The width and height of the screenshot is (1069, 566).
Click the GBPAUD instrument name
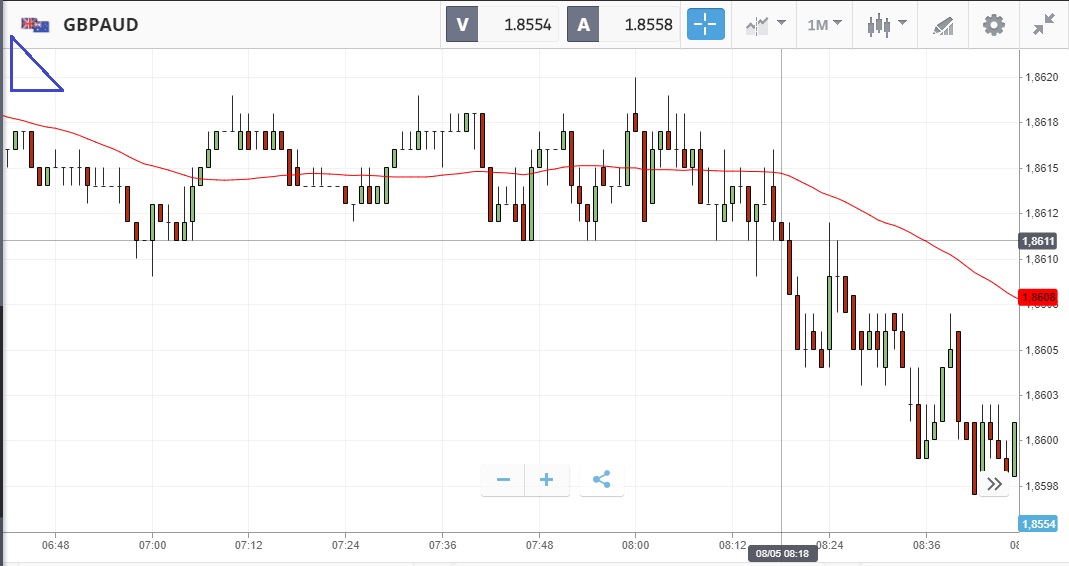click(x=101, y=25)
